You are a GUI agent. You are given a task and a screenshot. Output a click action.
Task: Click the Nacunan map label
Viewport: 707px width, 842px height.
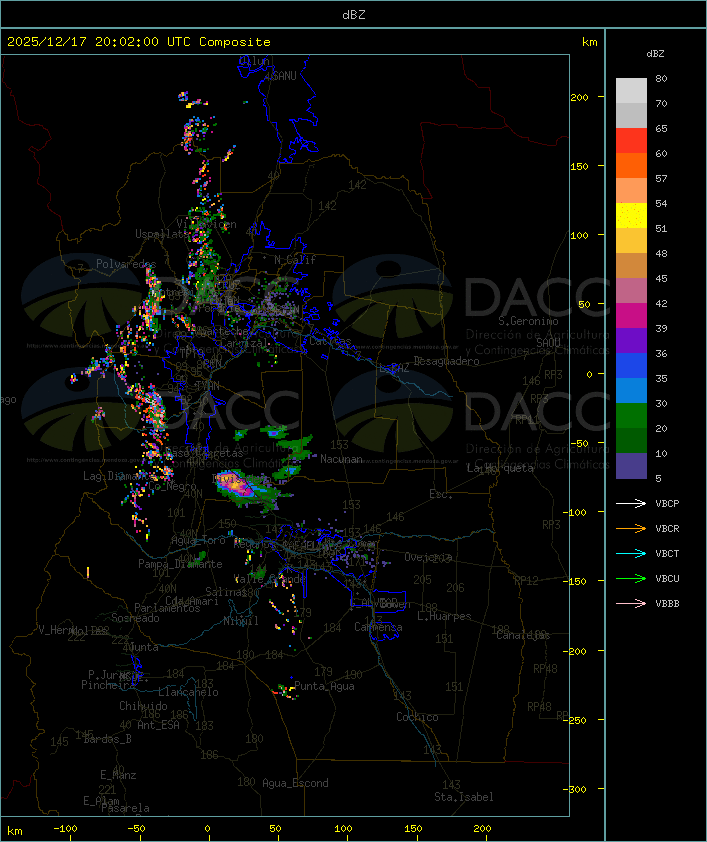pos(341,459)
